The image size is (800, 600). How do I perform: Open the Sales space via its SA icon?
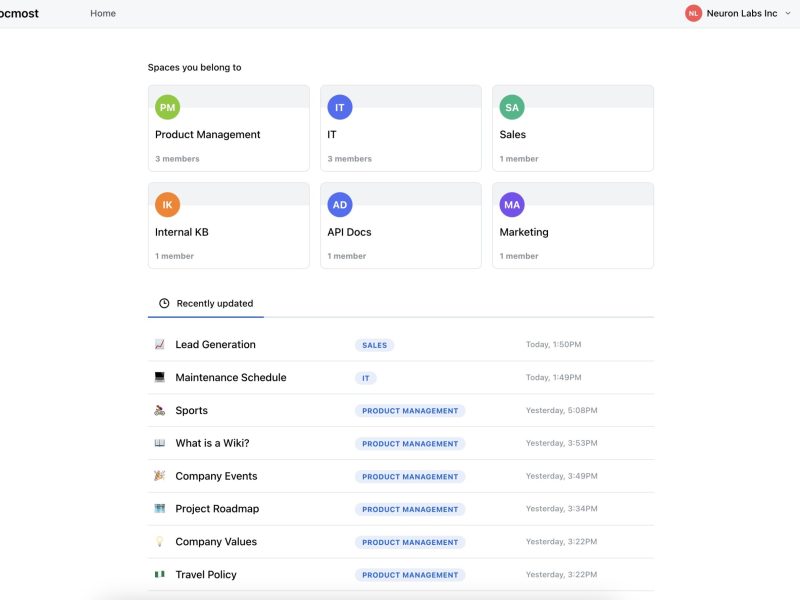(512, 106)
